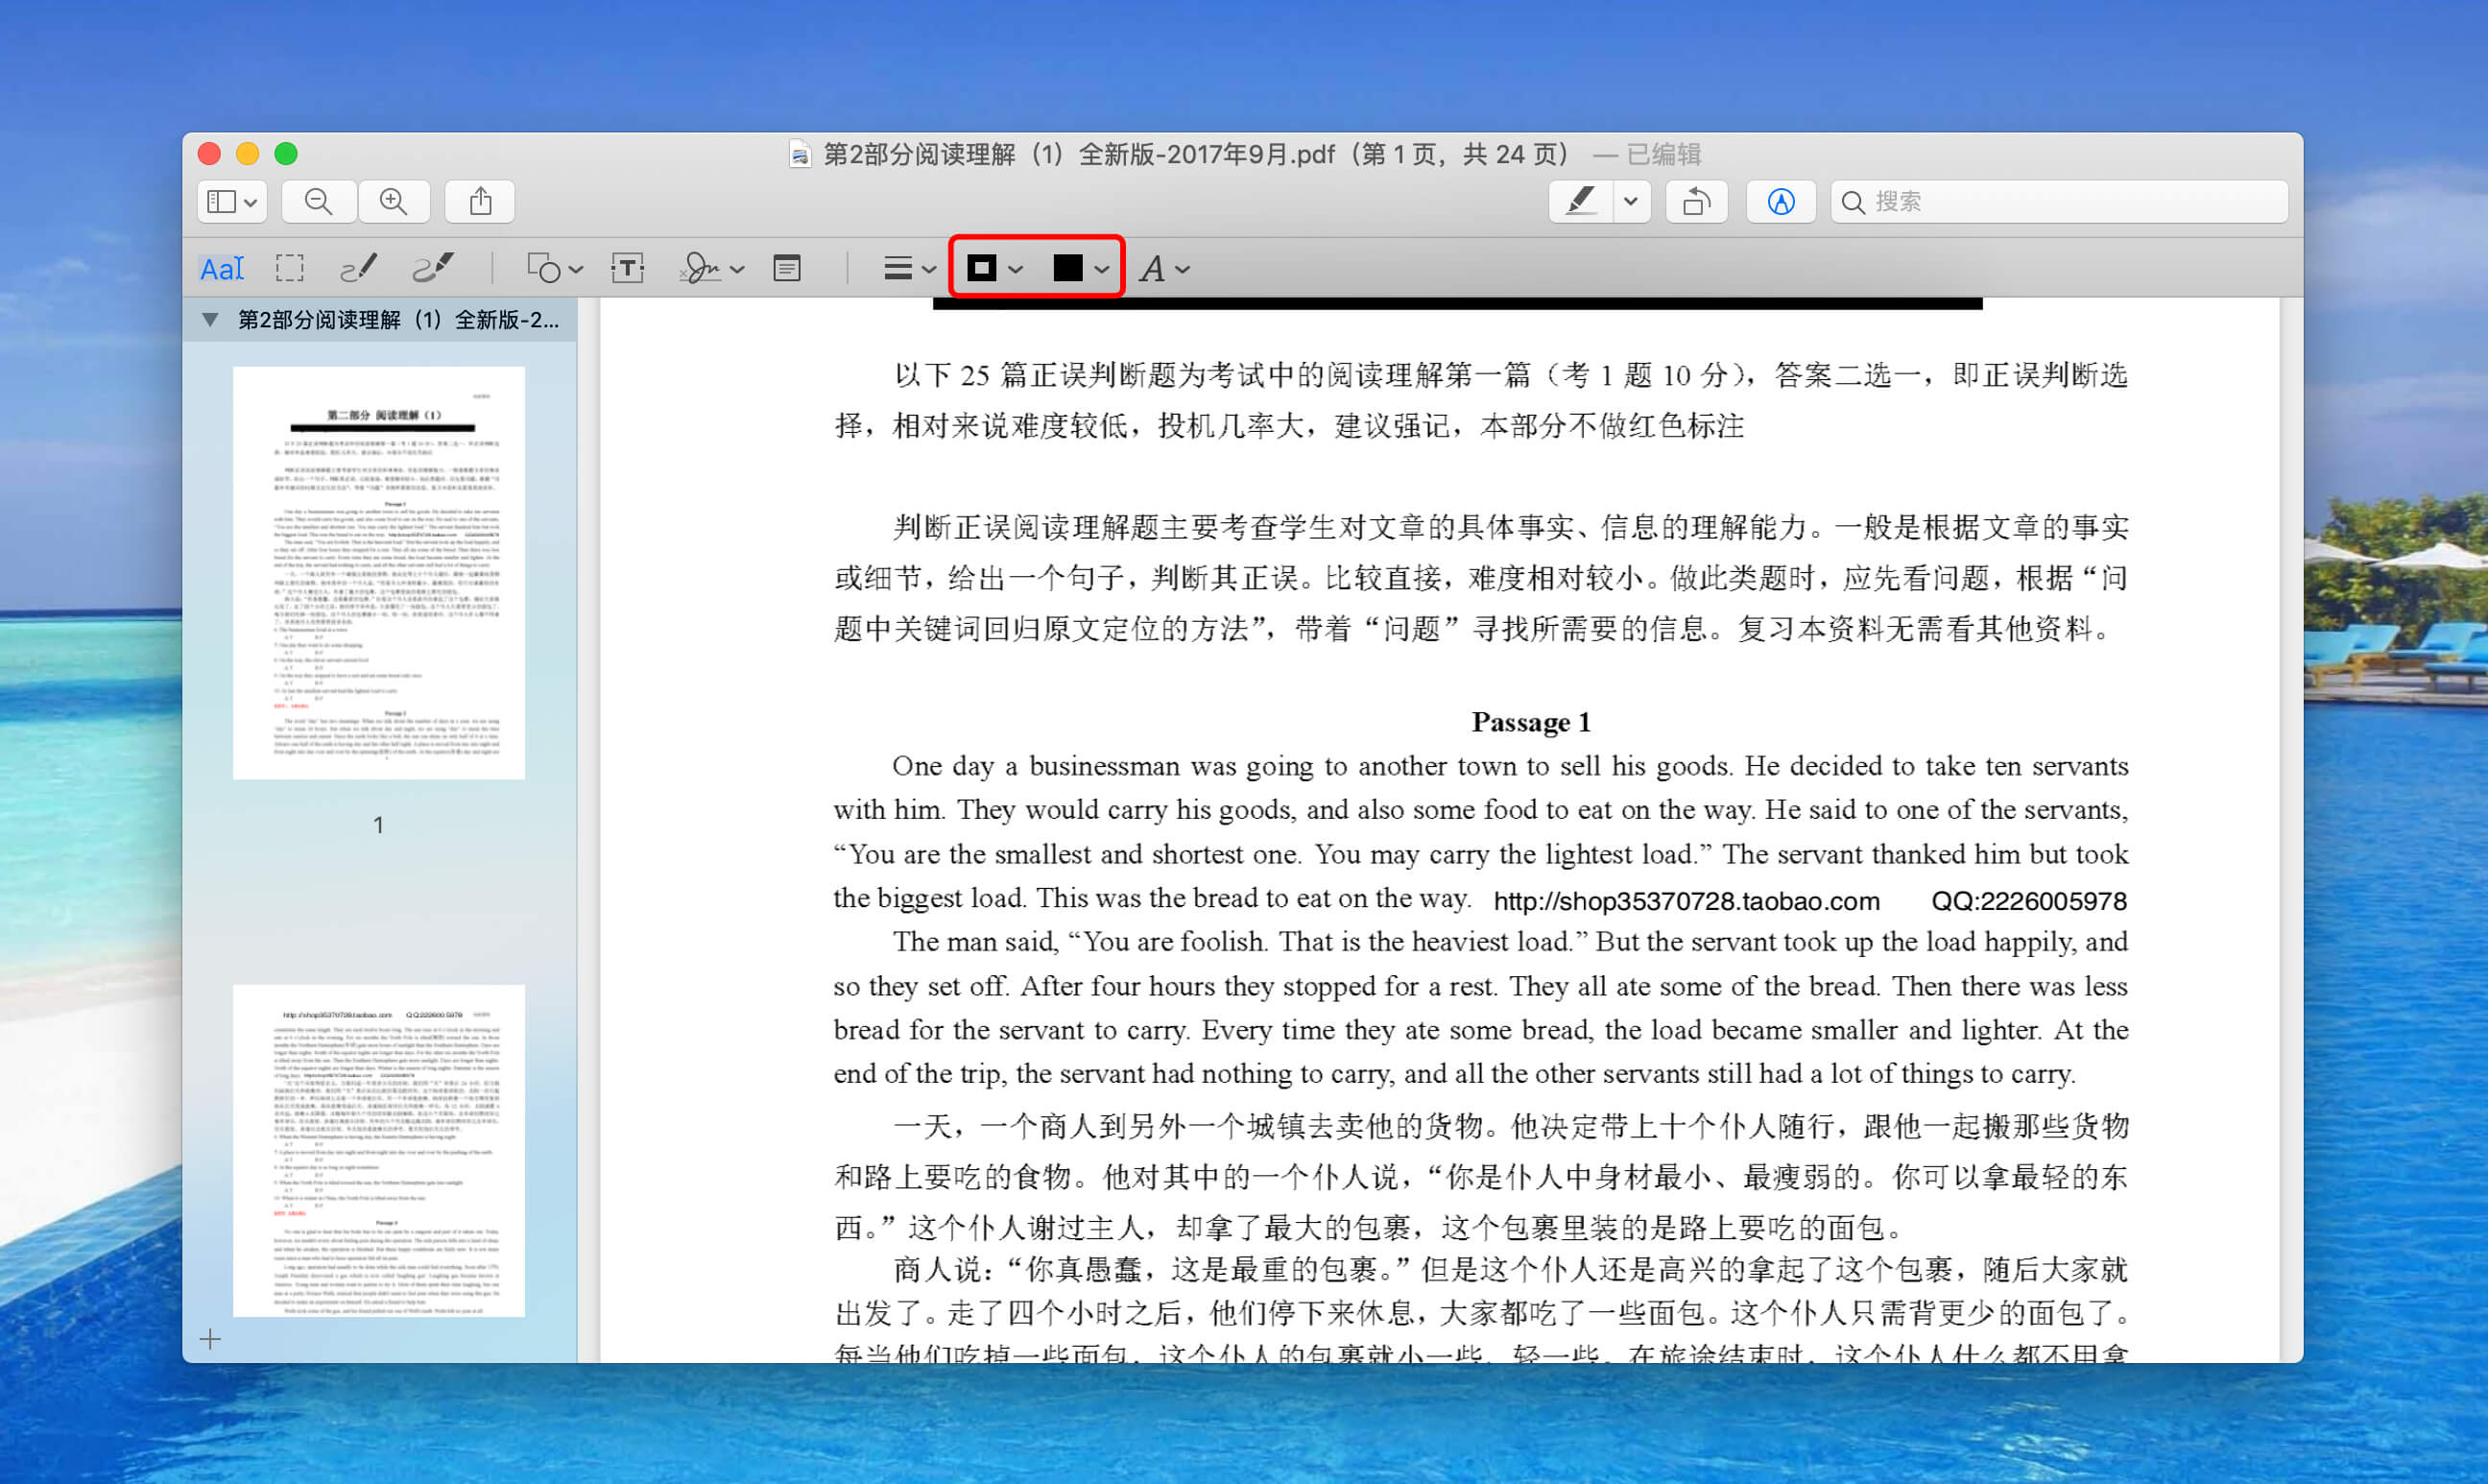Viewport: 2488px width, 1484px height.
Task: Zoom out of the PDF page
Action: point(319,202)
